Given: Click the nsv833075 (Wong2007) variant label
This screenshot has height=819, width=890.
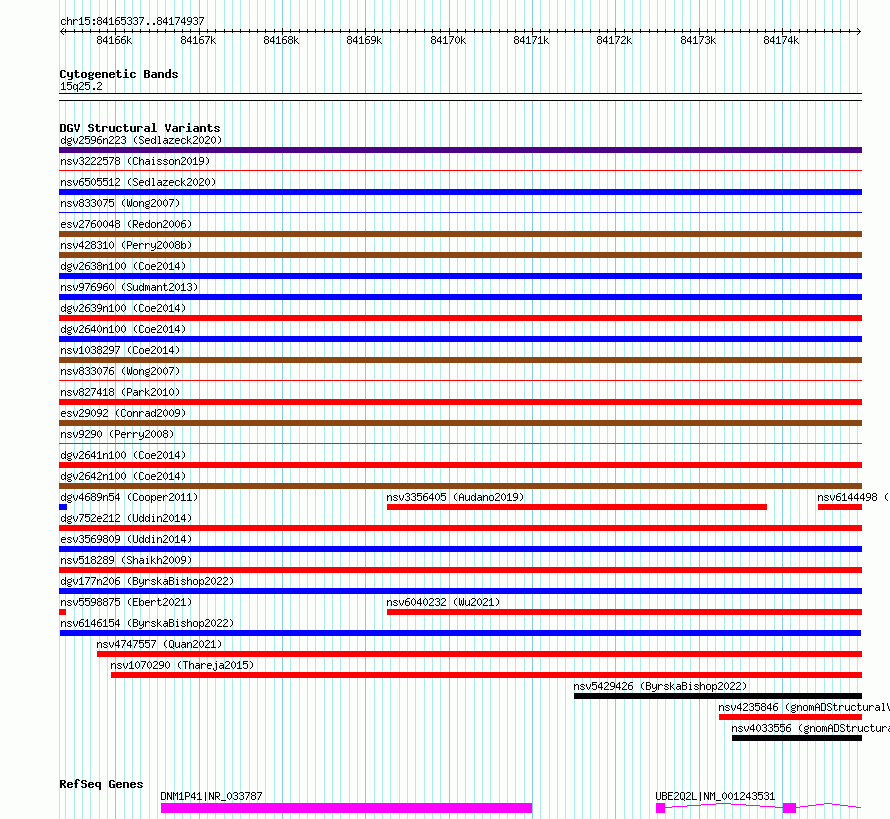Looking at the screenshot, I should tap(120, 203).
